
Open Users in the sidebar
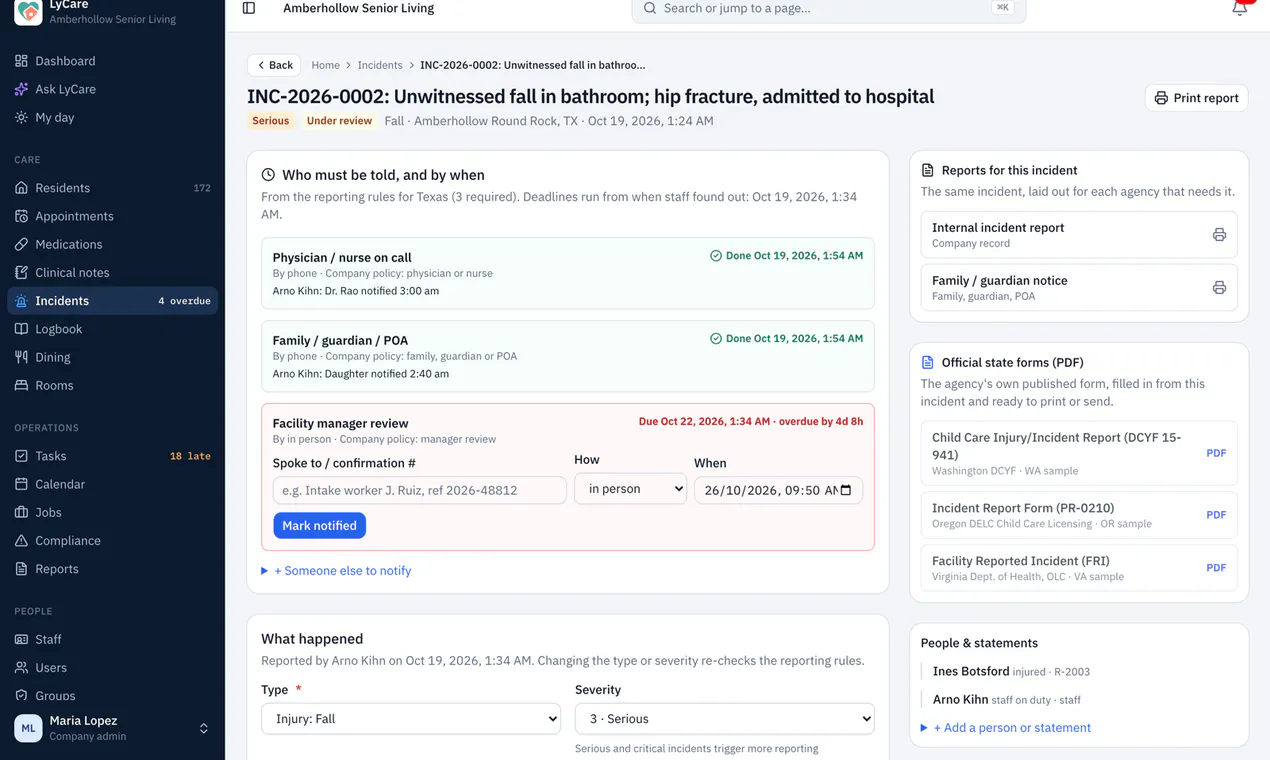pyautogui.click(x=112, y=667)
